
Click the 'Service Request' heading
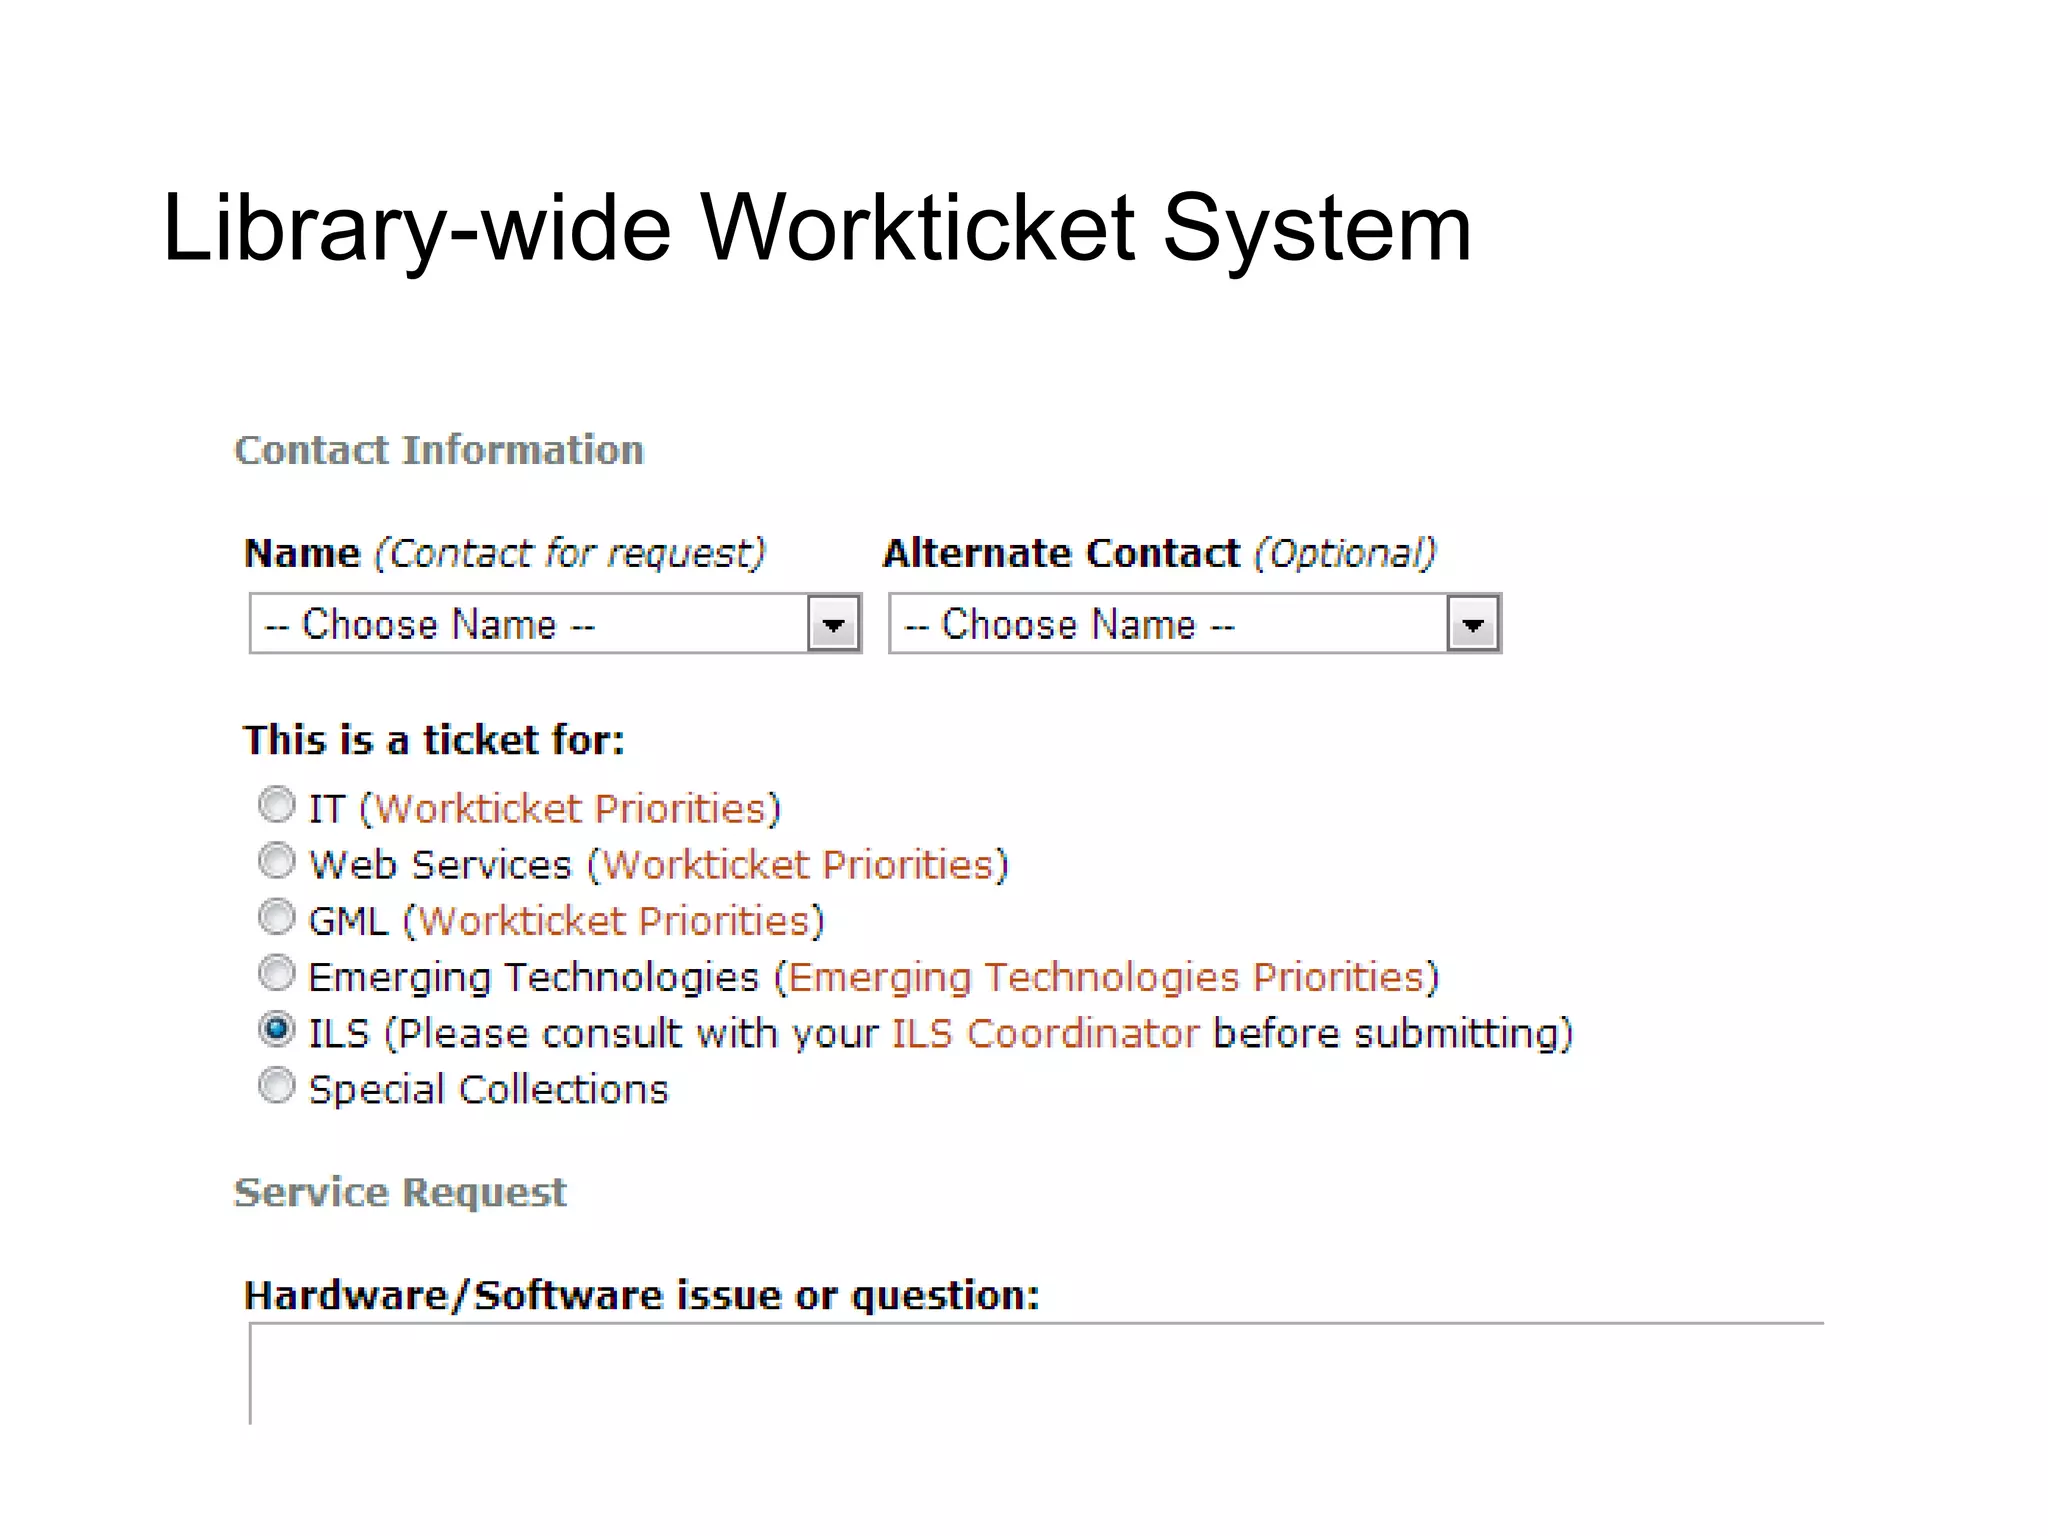[x=400, y=1192]
